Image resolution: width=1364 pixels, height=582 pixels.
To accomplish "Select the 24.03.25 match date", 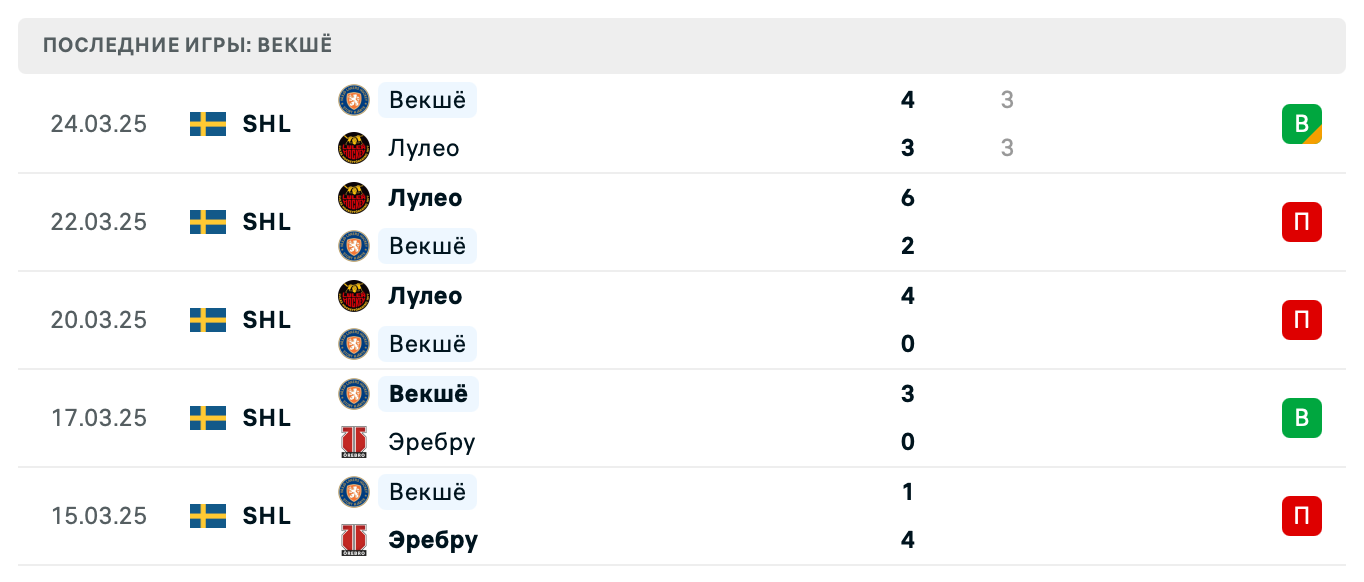I will coord(99,124).
